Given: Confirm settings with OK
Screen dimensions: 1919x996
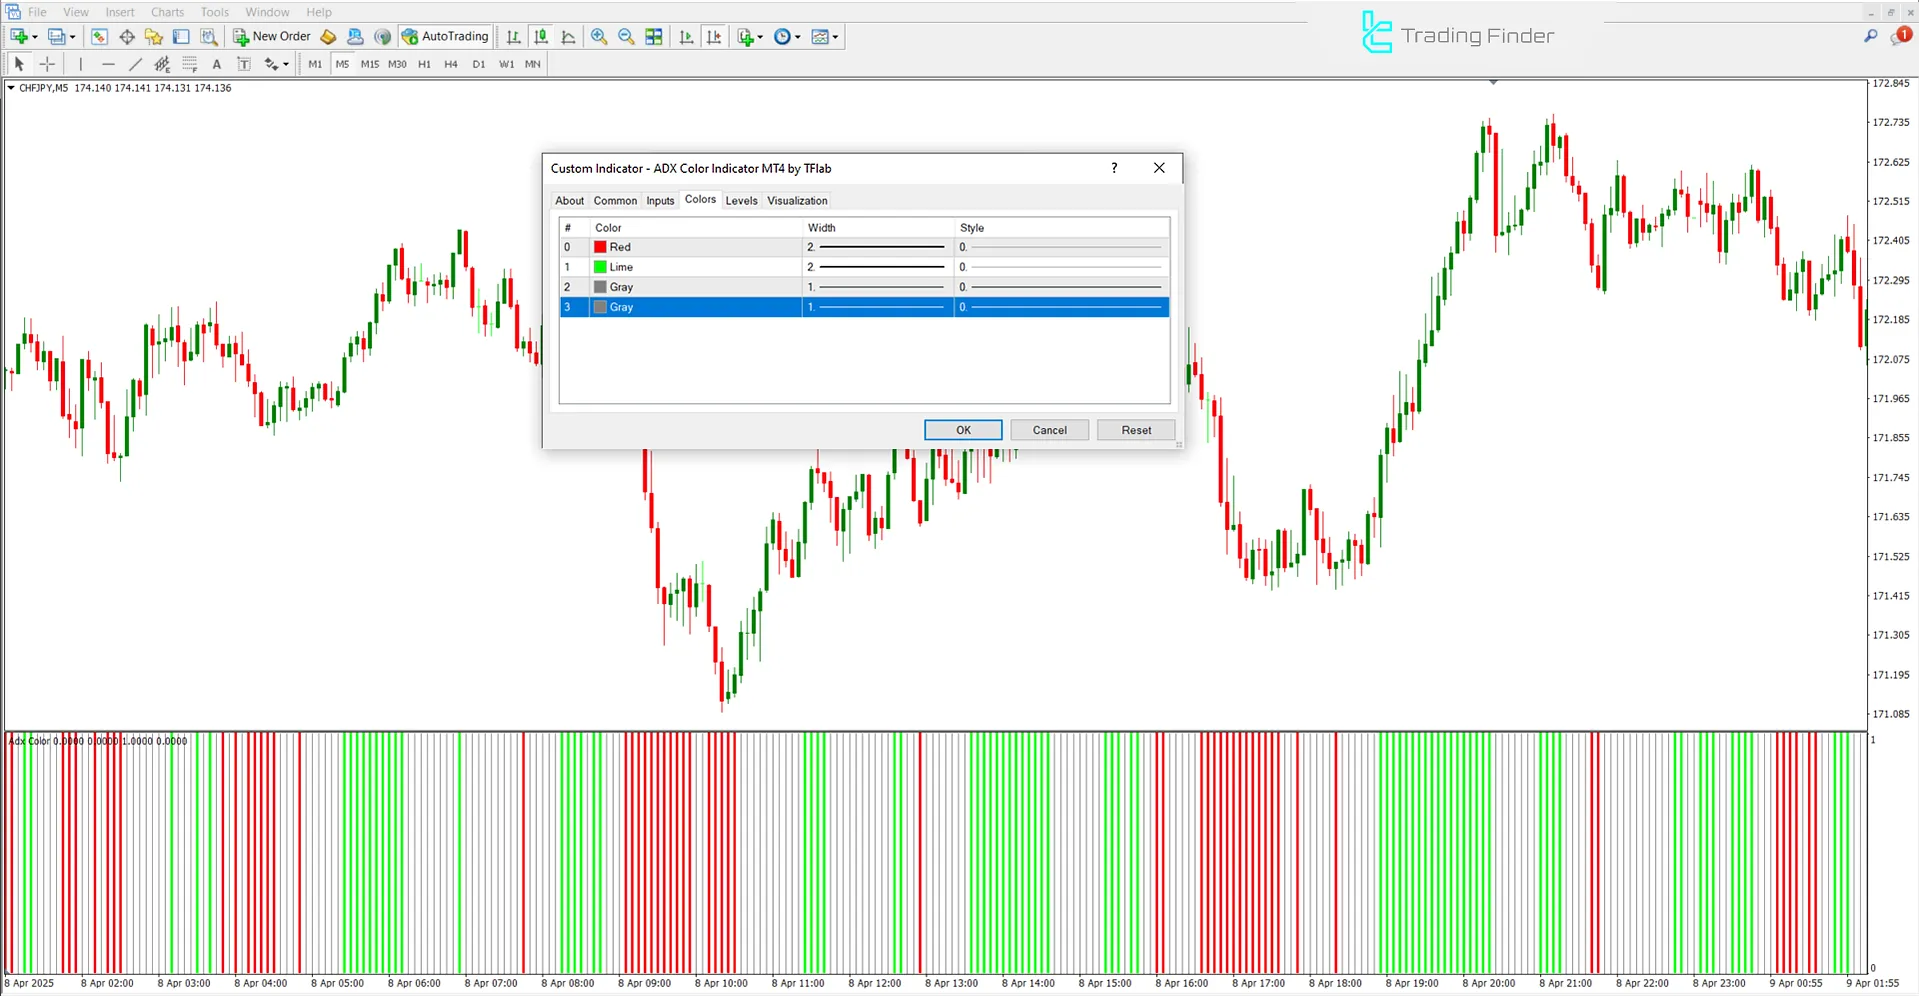Looking at the screenshot, I should (x=961, y=429).
